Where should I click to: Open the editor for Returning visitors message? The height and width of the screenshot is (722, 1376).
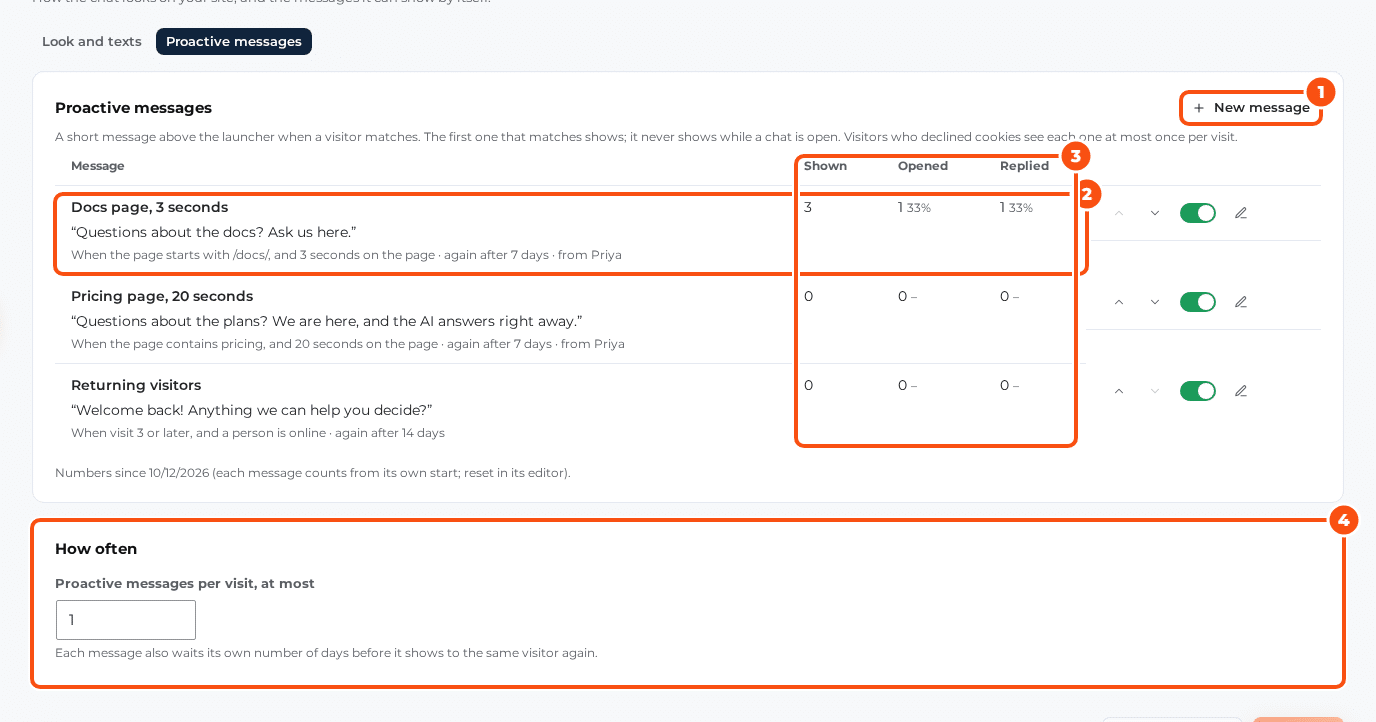coord(1241,391)
